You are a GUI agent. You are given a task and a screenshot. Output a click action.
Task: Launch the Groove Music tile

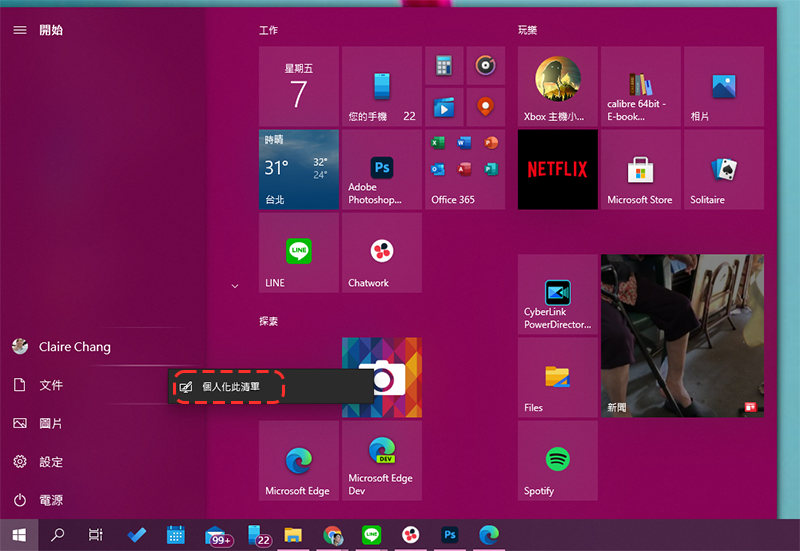pyautogui.click(x=485, y=66)
